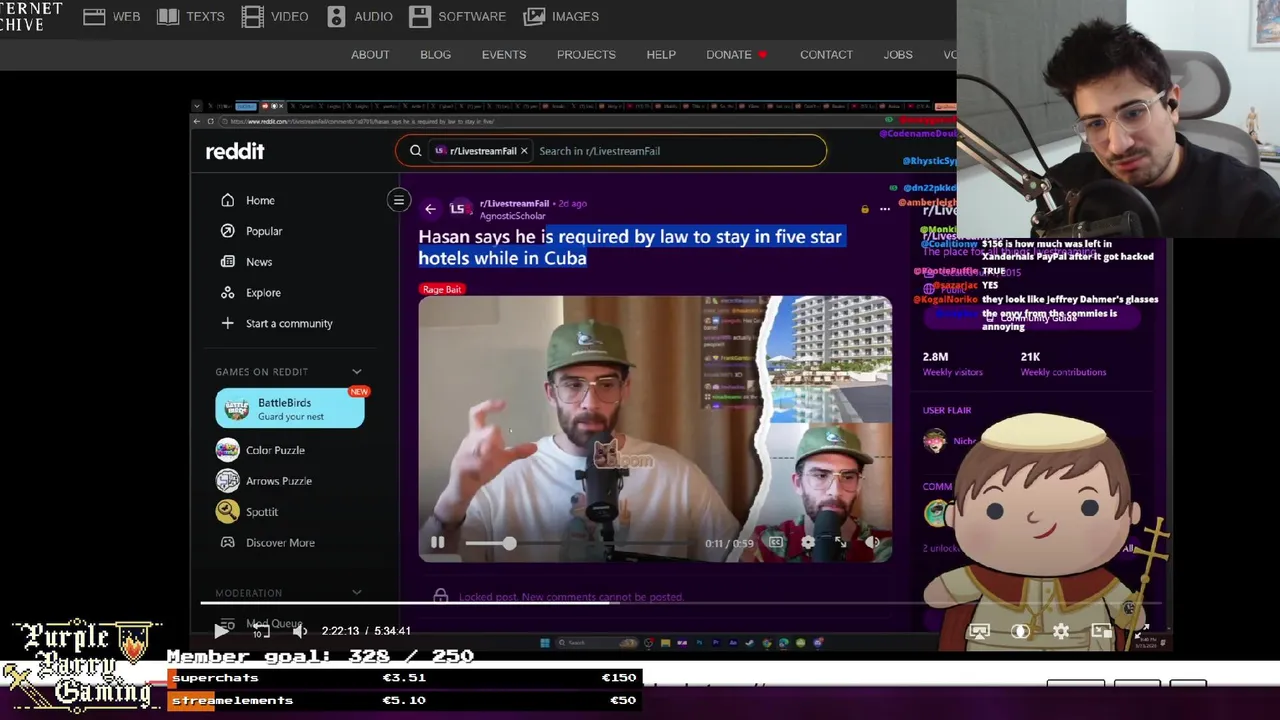This screenshot has height=720, width=1280.
Task: Open News in reddit sidebar
Action: [x=246, y=262]
